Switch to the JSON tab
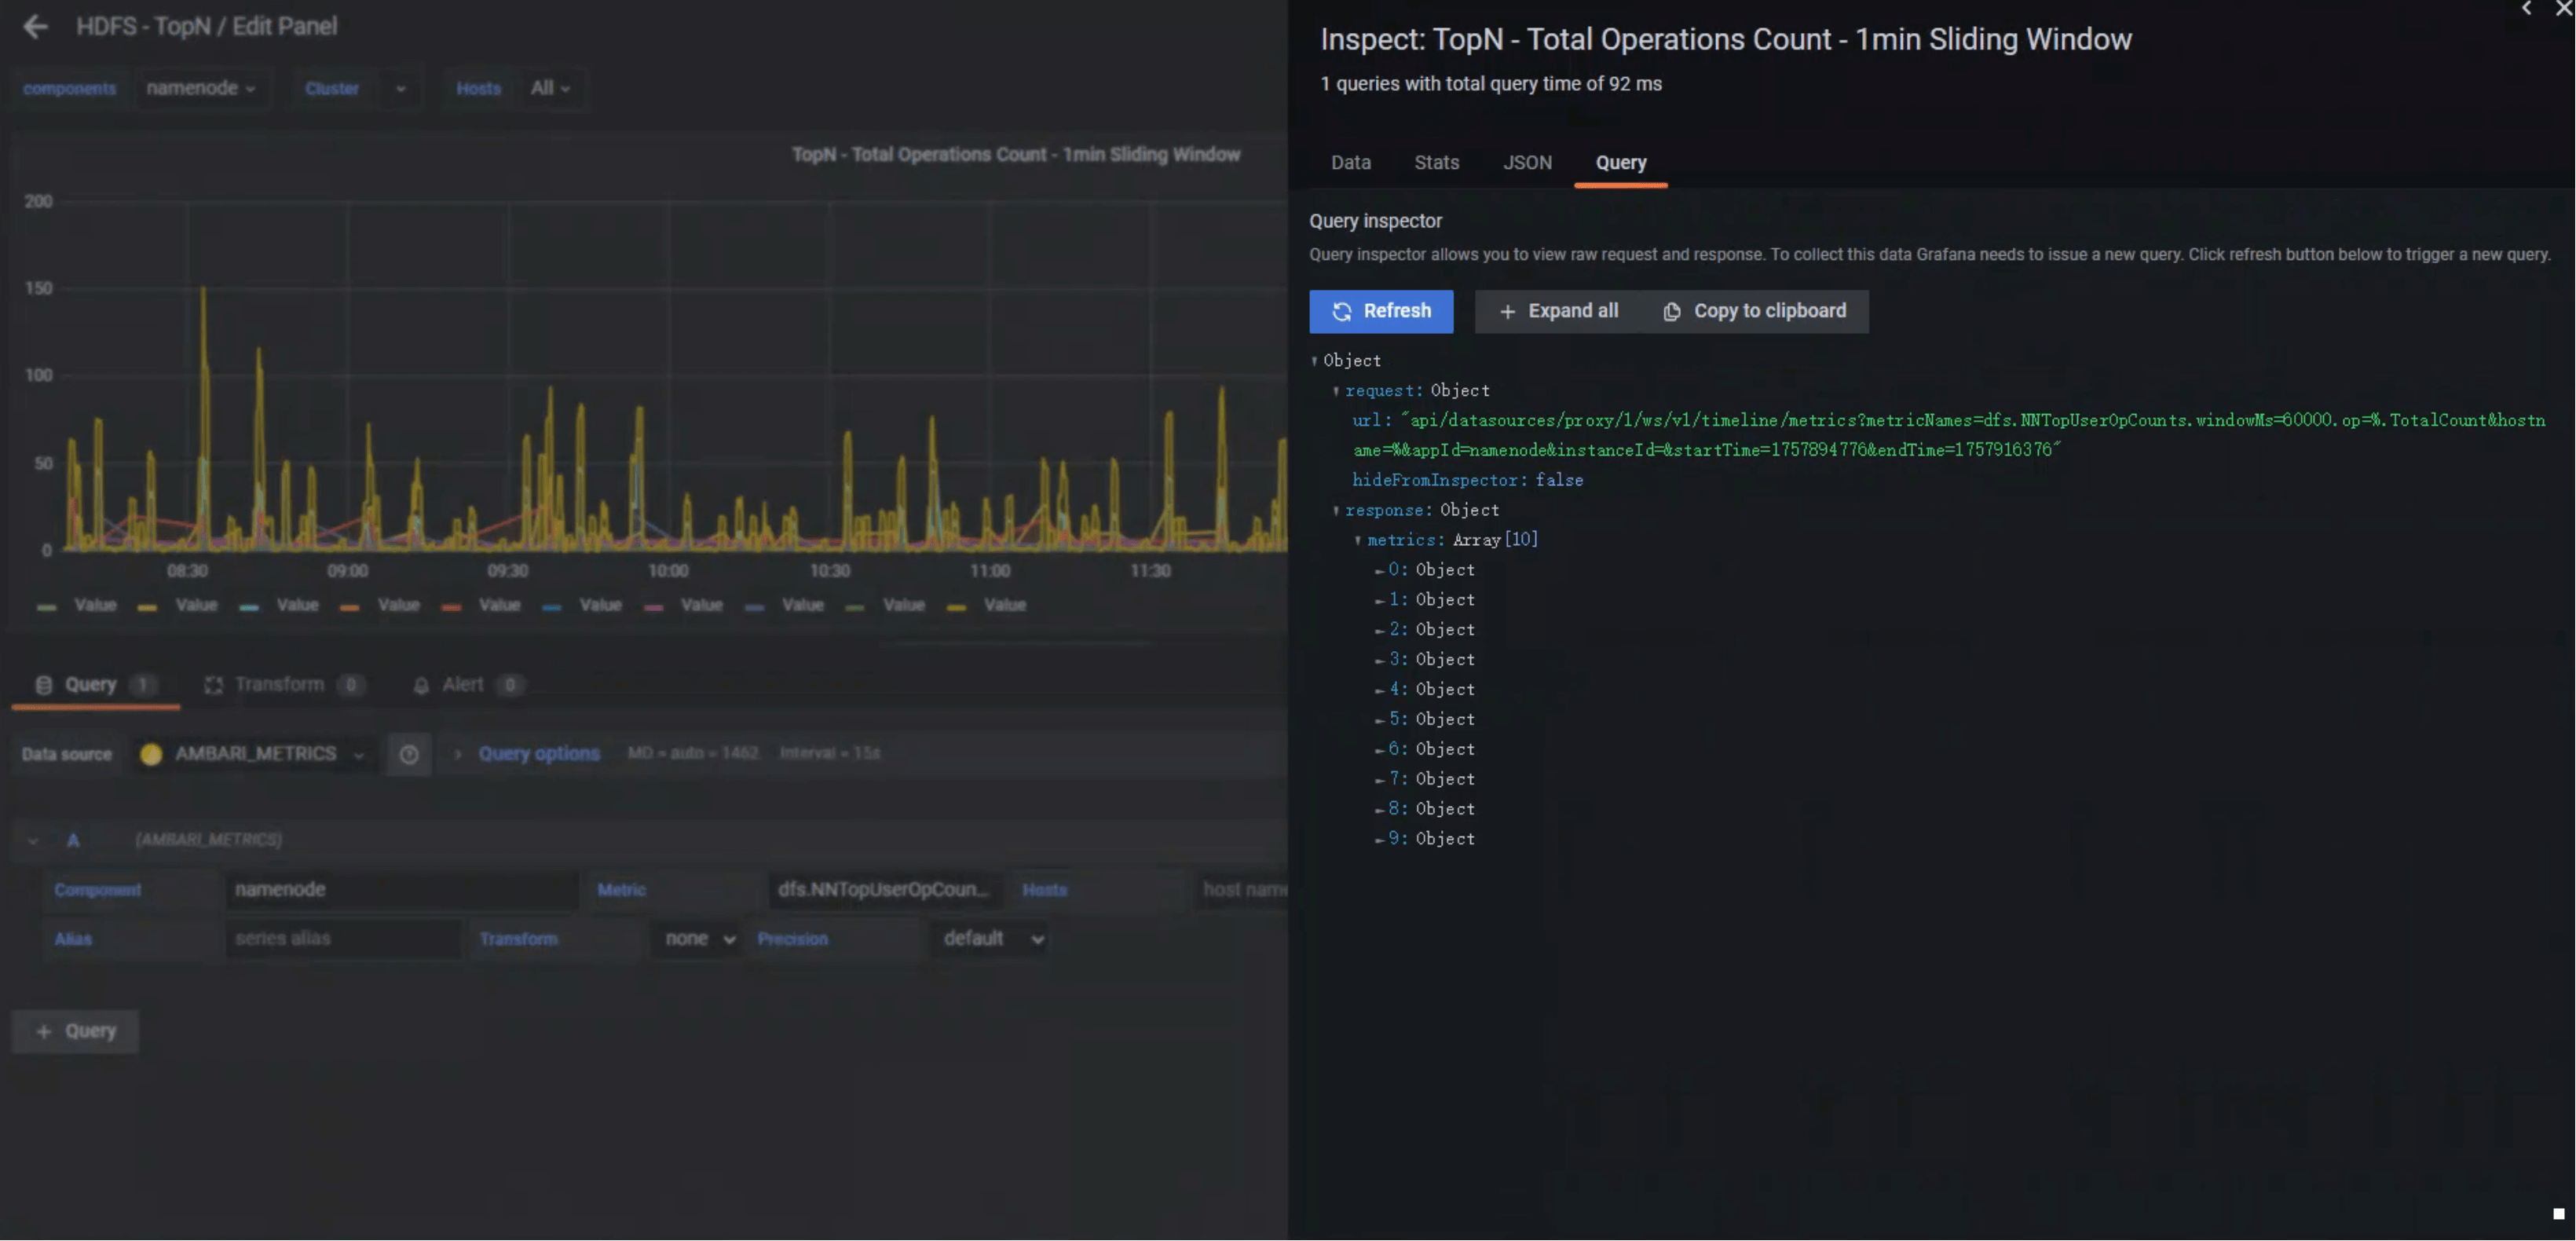The height and width of the screenshot is (1241, 2576). click(x=1527, y=162)
